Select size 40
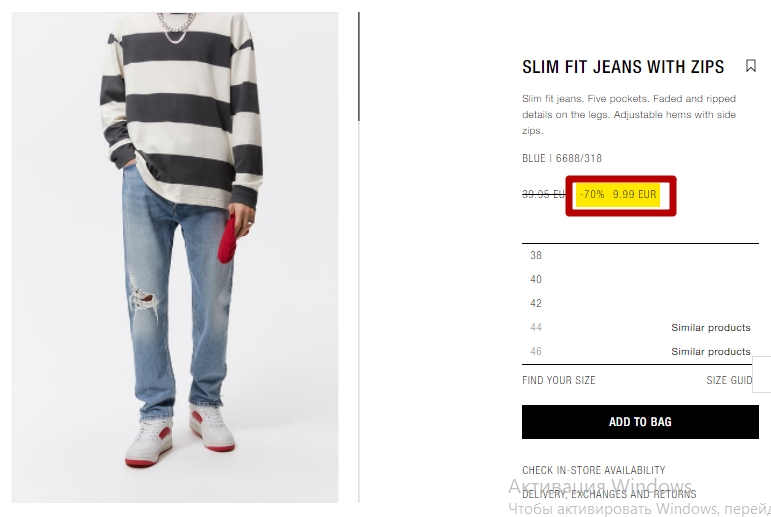Viewport: 771px width, 517px height. (x=640, y=279)
